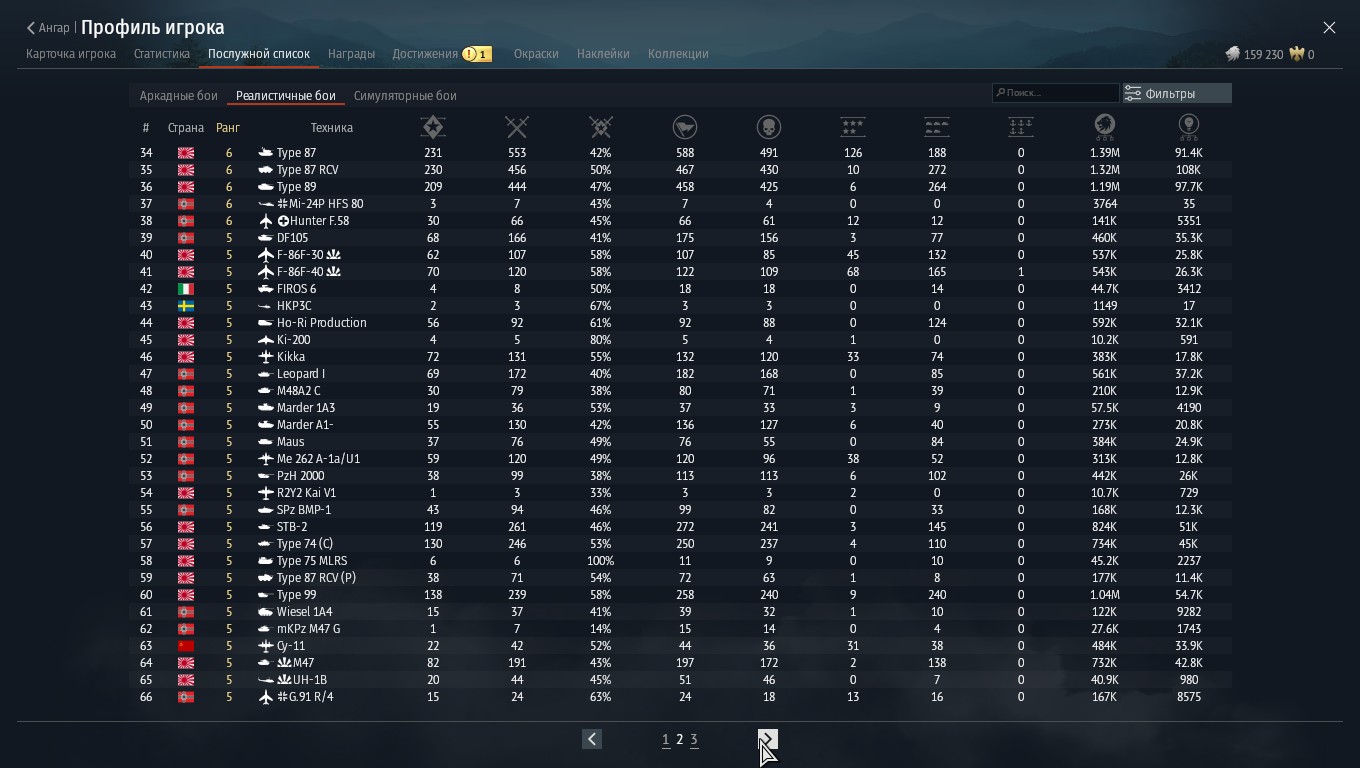The image size is (1360, 768).
Task: Switch to Аркадные бои mode
Action: 179,96
